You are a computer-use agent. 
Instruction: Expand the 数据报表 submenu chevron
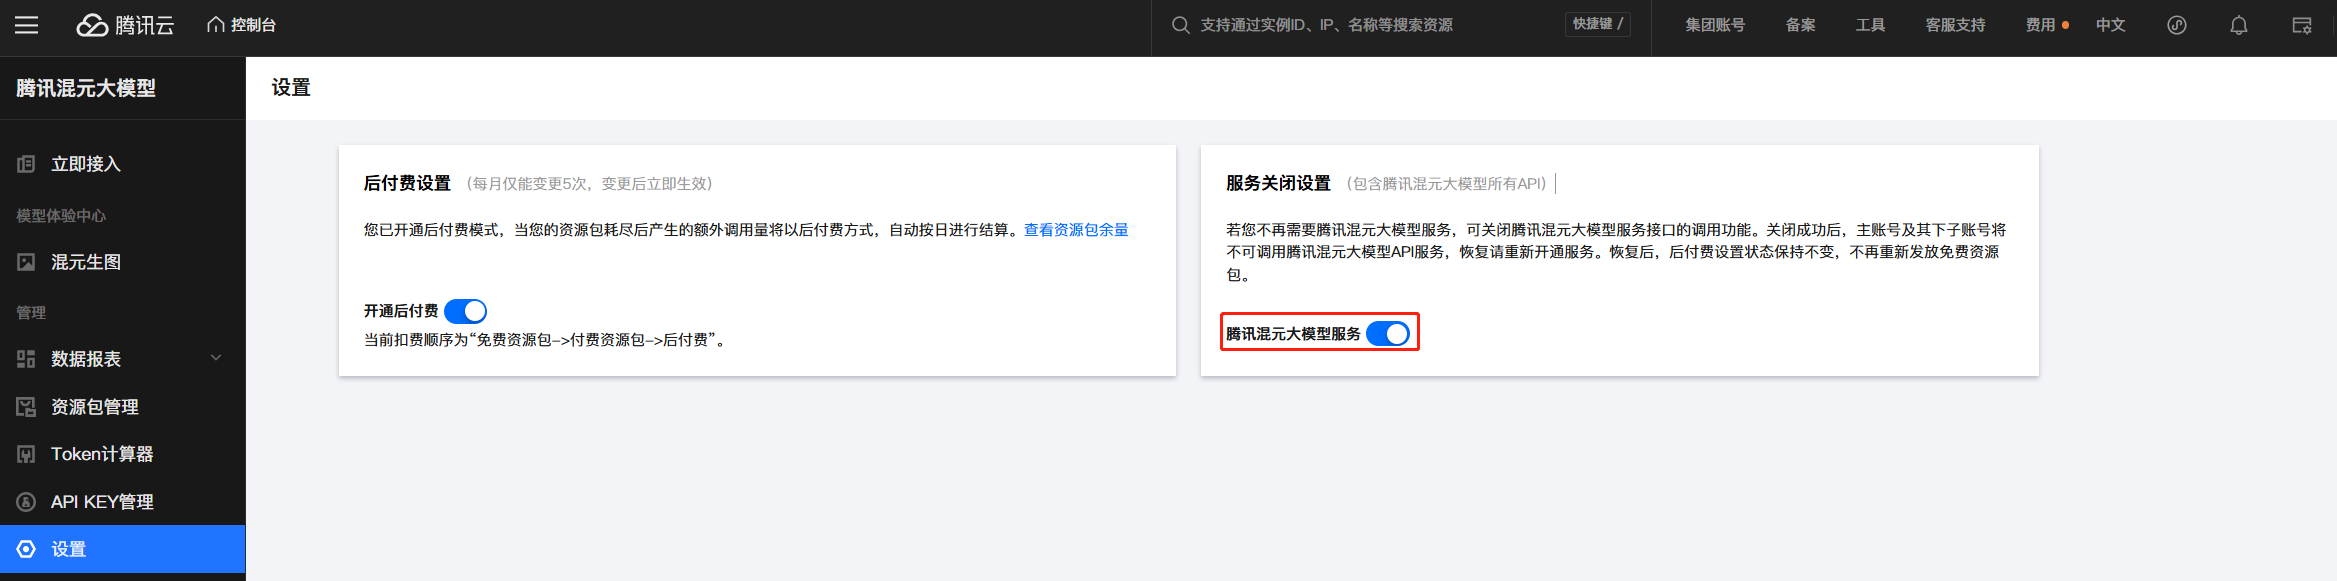[216, 358]
